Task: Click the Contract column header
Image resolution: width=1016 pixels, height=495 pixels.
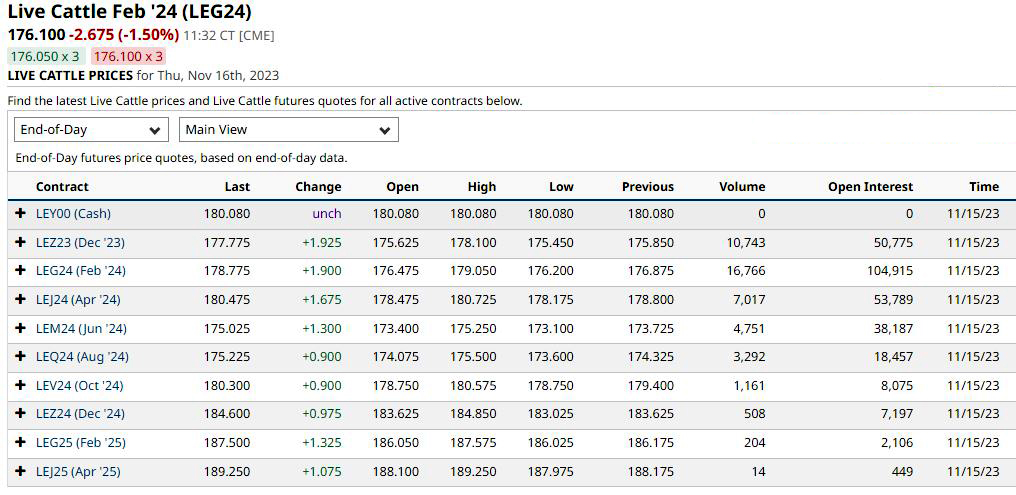Action: pos(62,187)
